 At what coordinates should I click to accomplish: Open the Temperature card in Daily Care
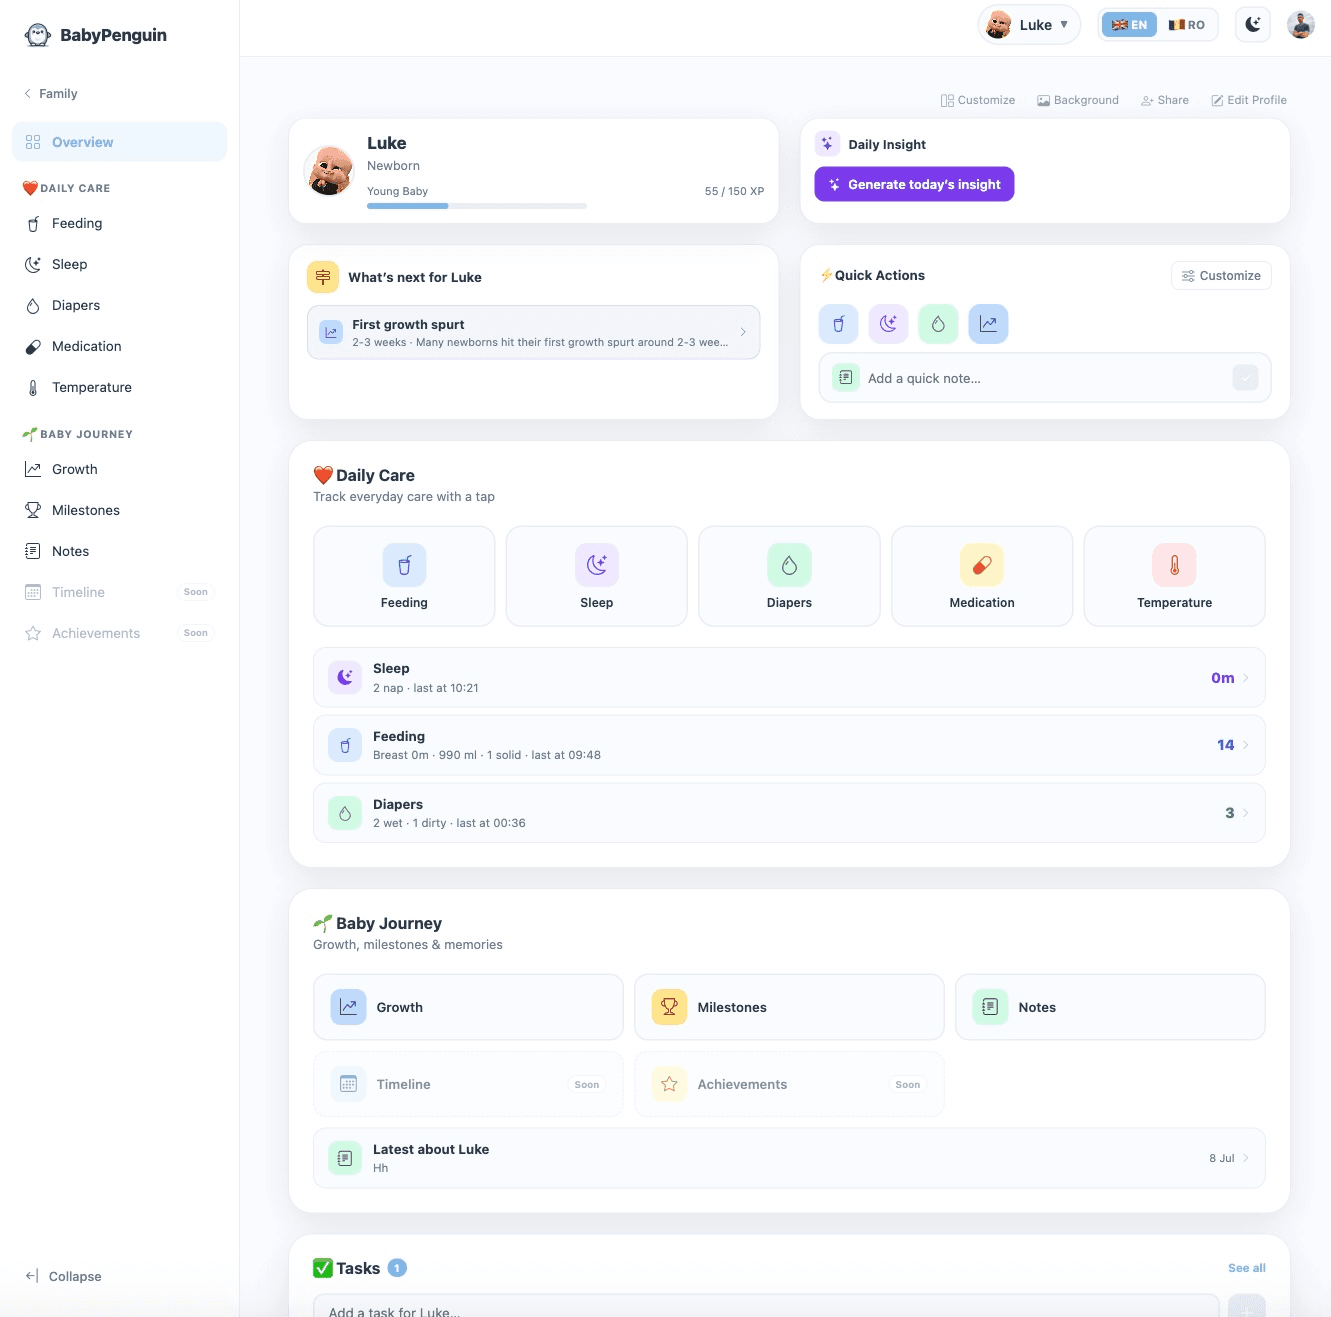point(1174,576)
